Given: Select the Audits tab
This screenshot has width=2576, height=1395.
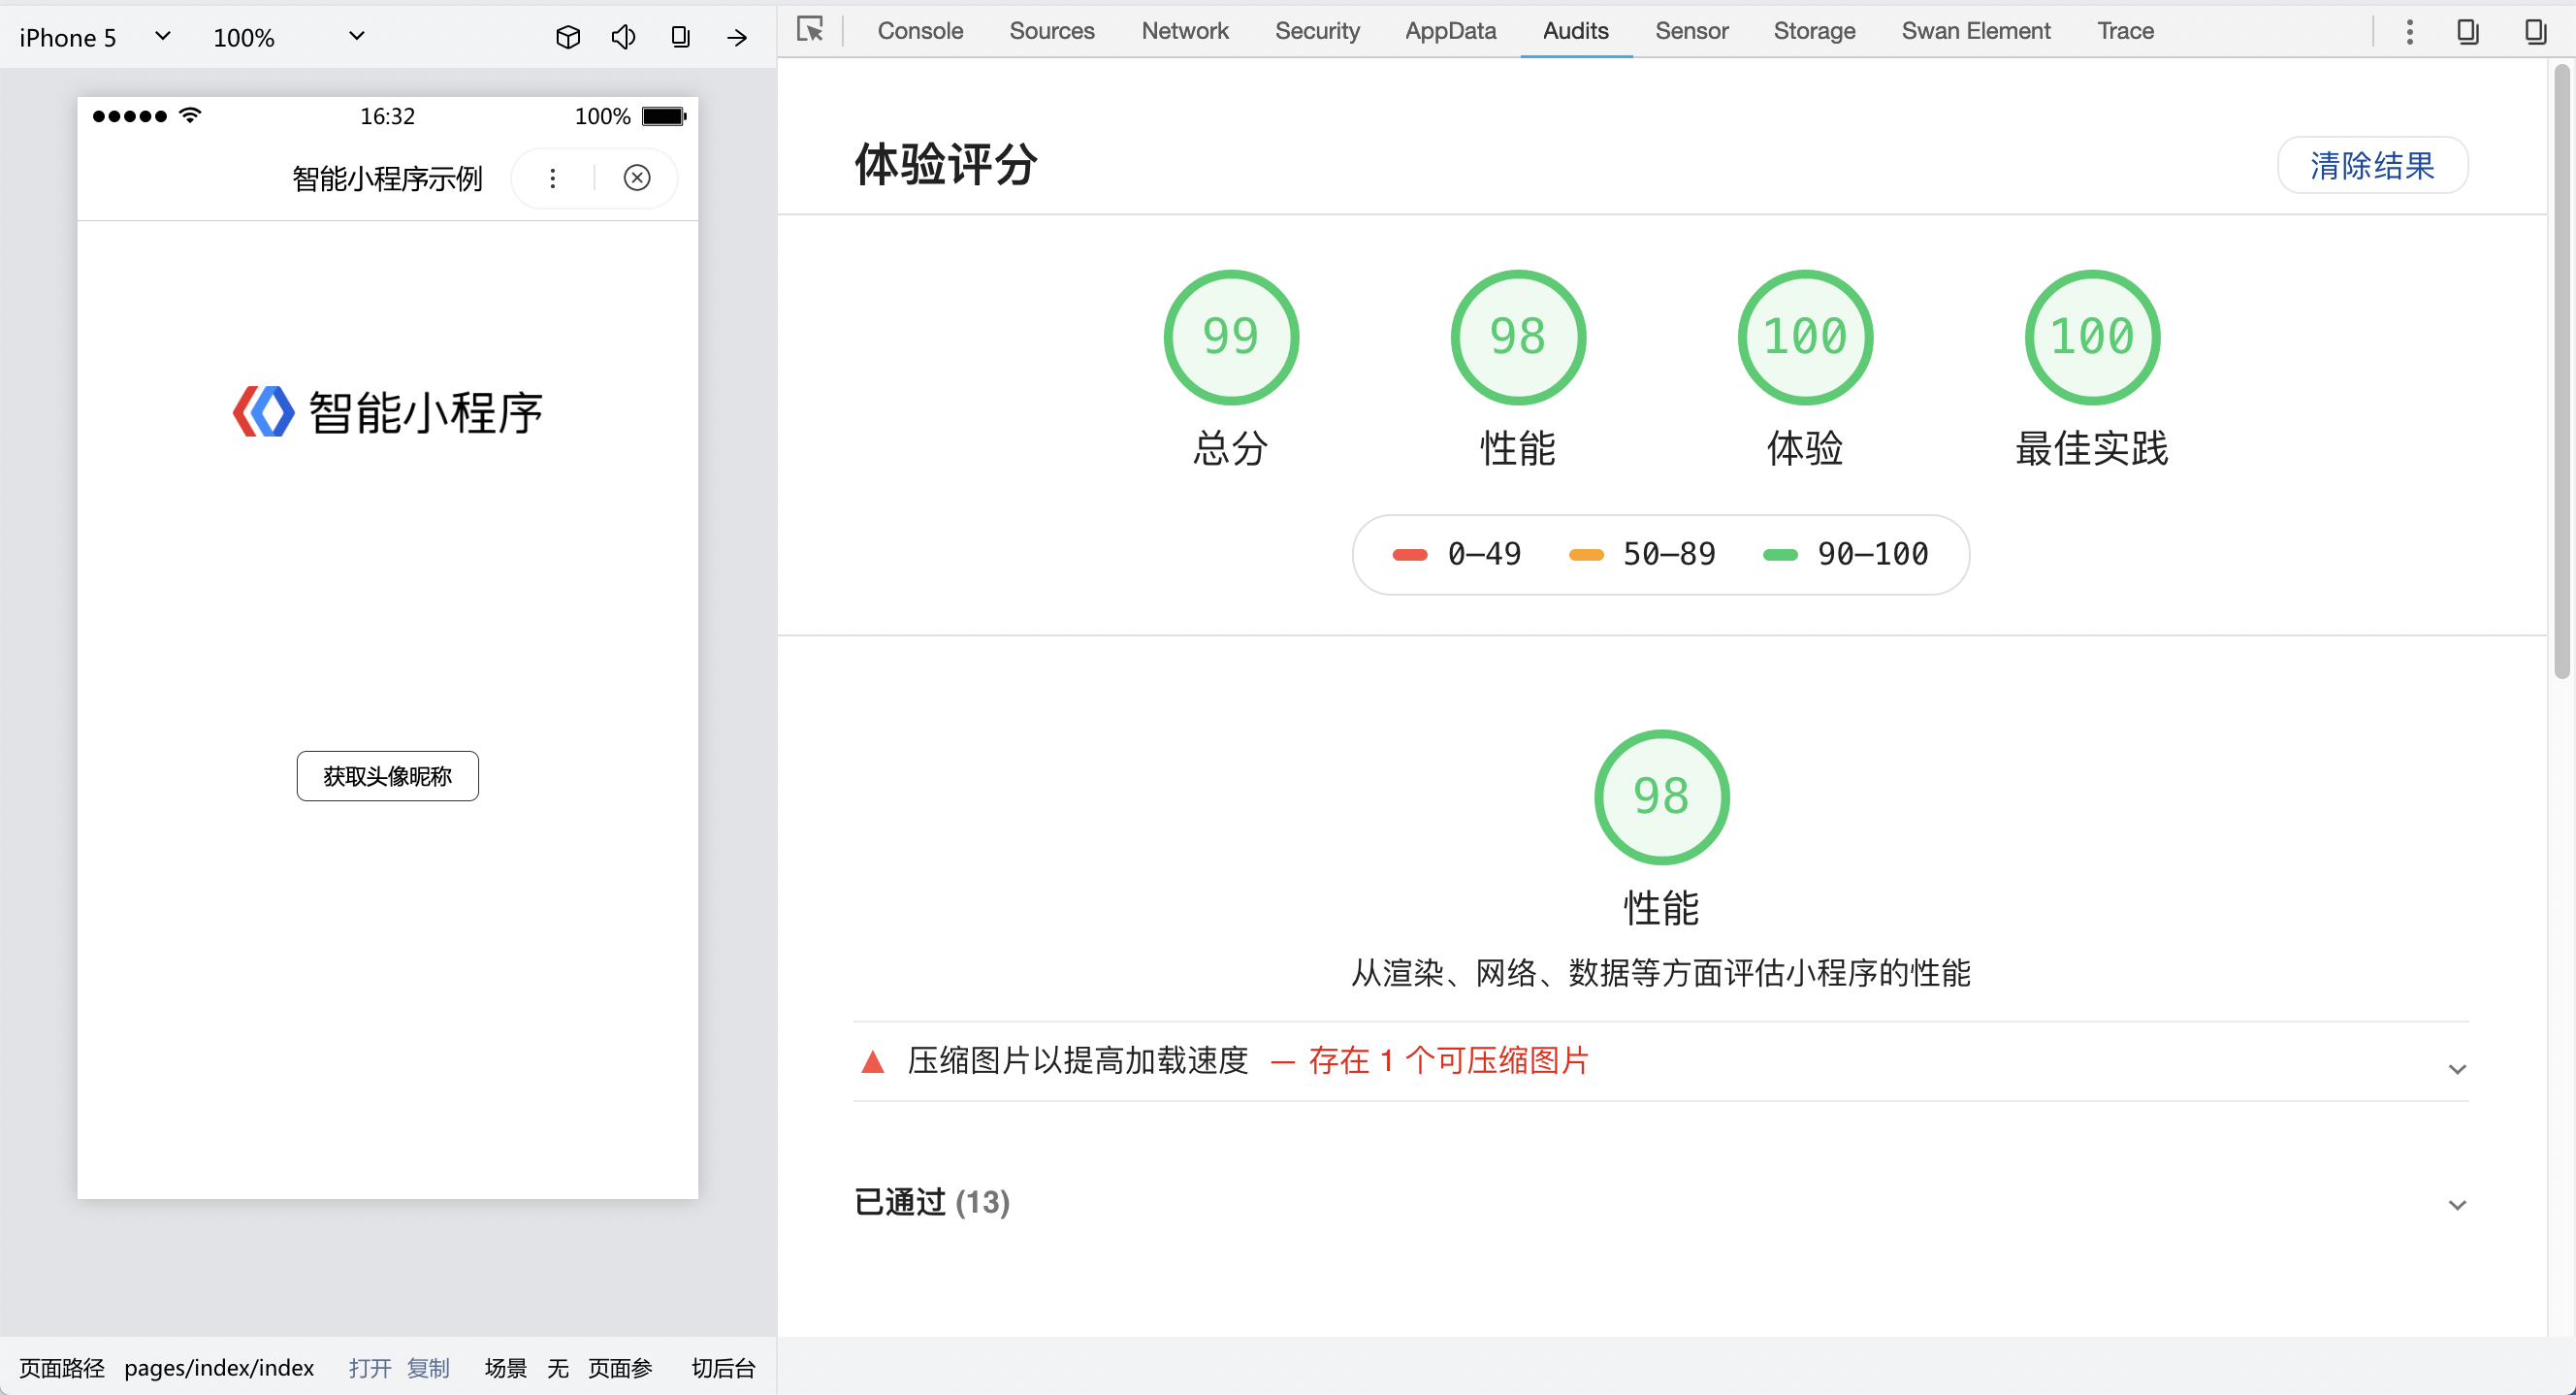Looking at the screenshot, I should 1576,31.
